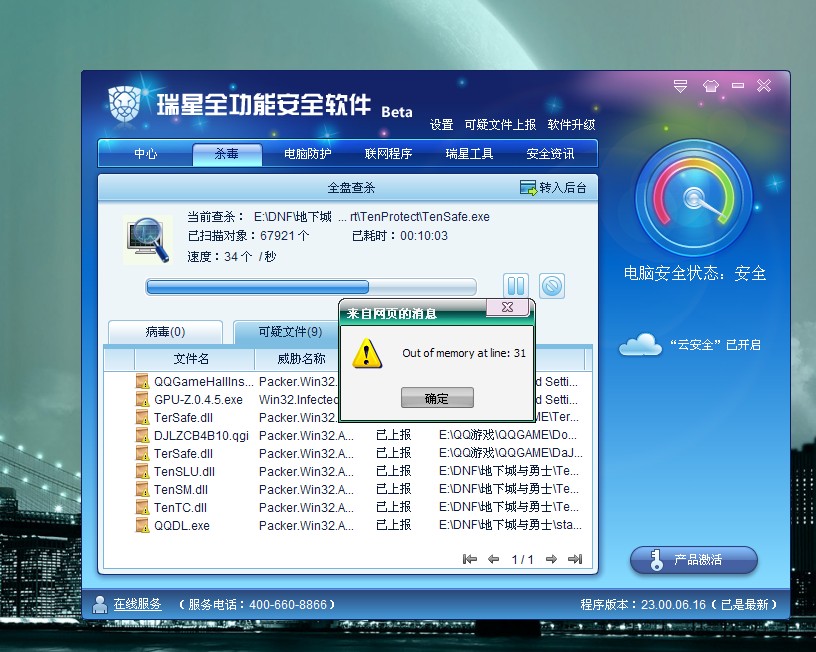Open the 电脑防护 tab
Screen dimensions: 816x652
click(x=308, y=154)
